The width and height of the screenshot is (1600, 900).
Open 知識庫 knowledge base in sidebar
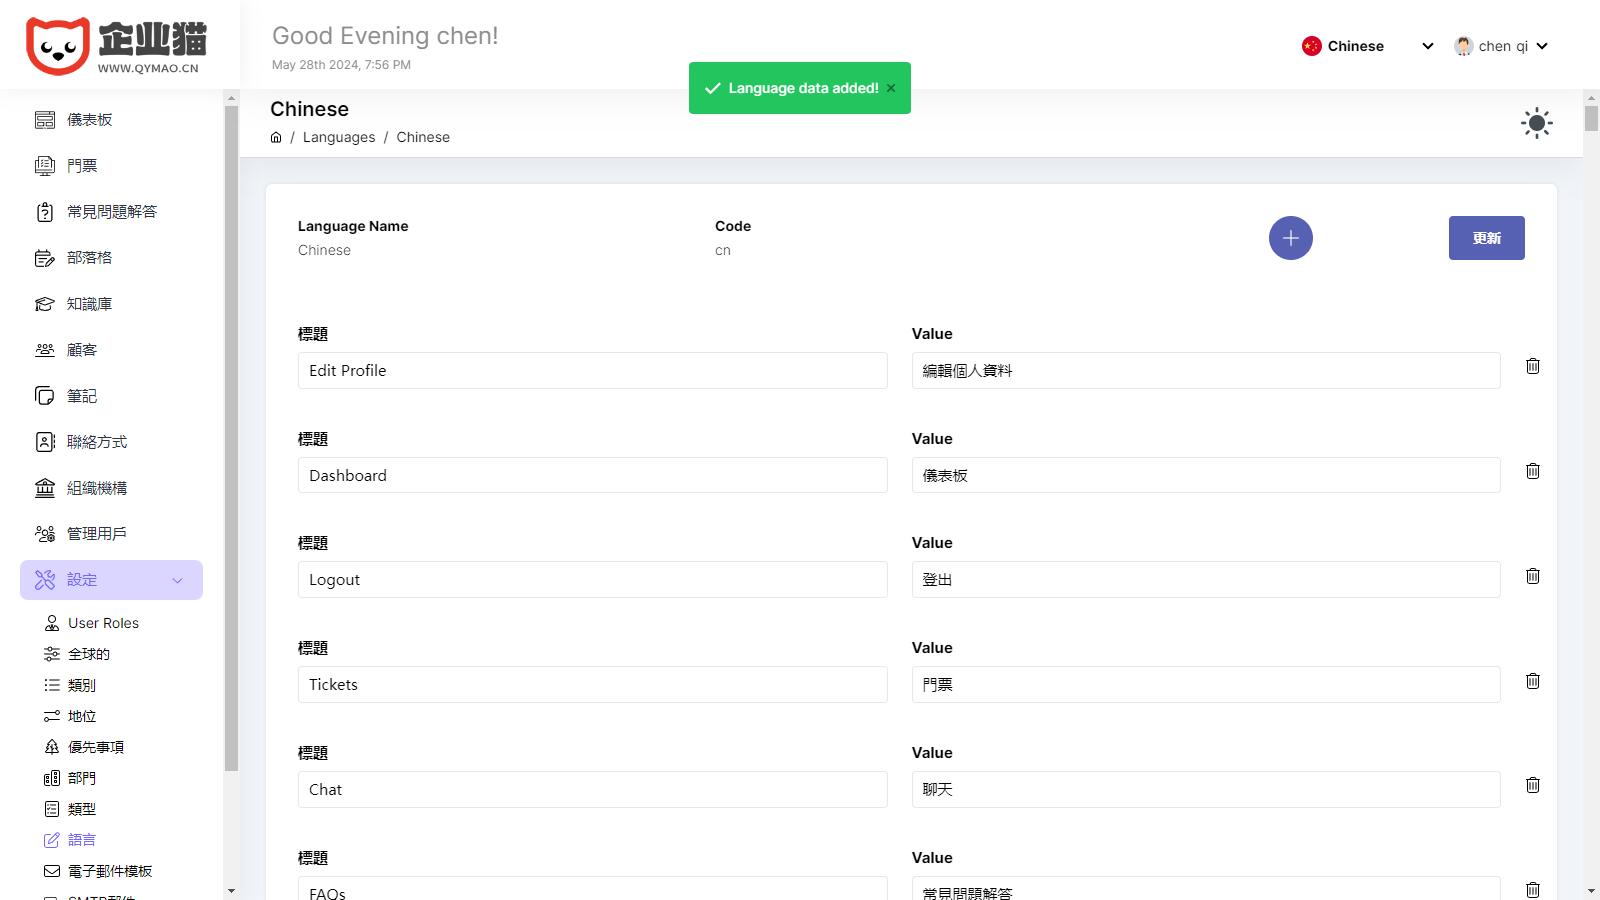[x=90, y=304]
